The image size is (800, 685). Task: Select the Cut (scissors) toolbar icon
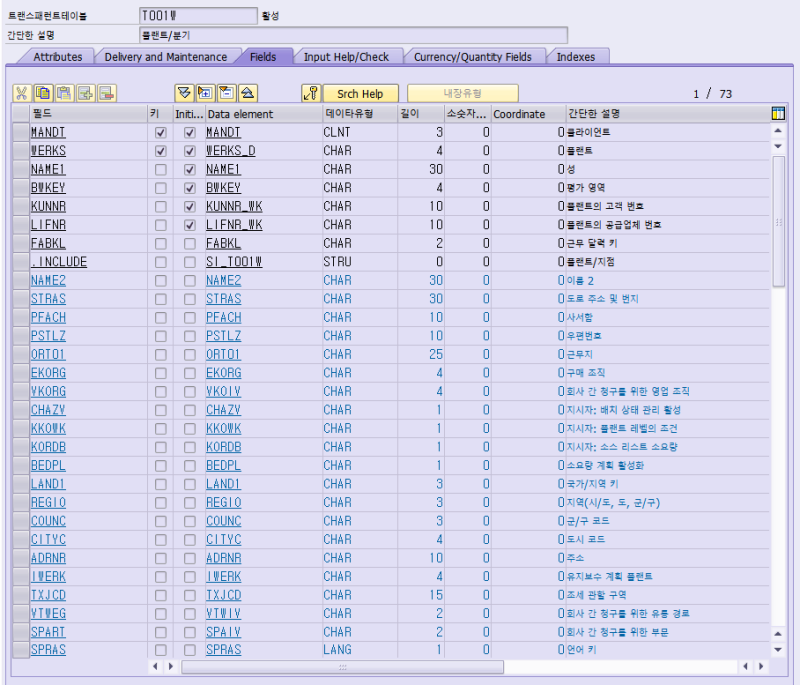coord(22,92)
